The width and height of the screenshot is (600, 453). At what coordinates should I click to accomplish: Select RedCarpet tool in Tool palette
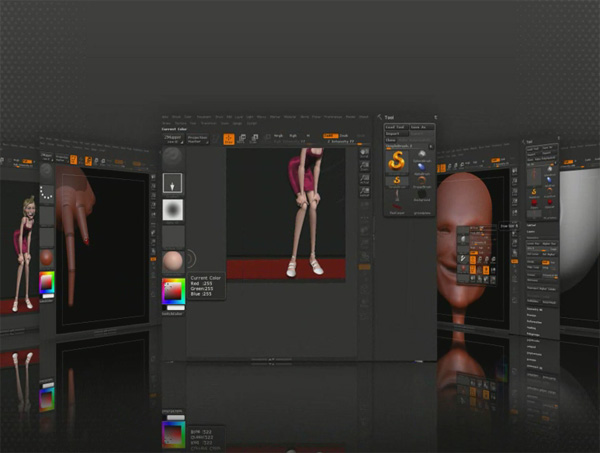[x=397, y=209]
